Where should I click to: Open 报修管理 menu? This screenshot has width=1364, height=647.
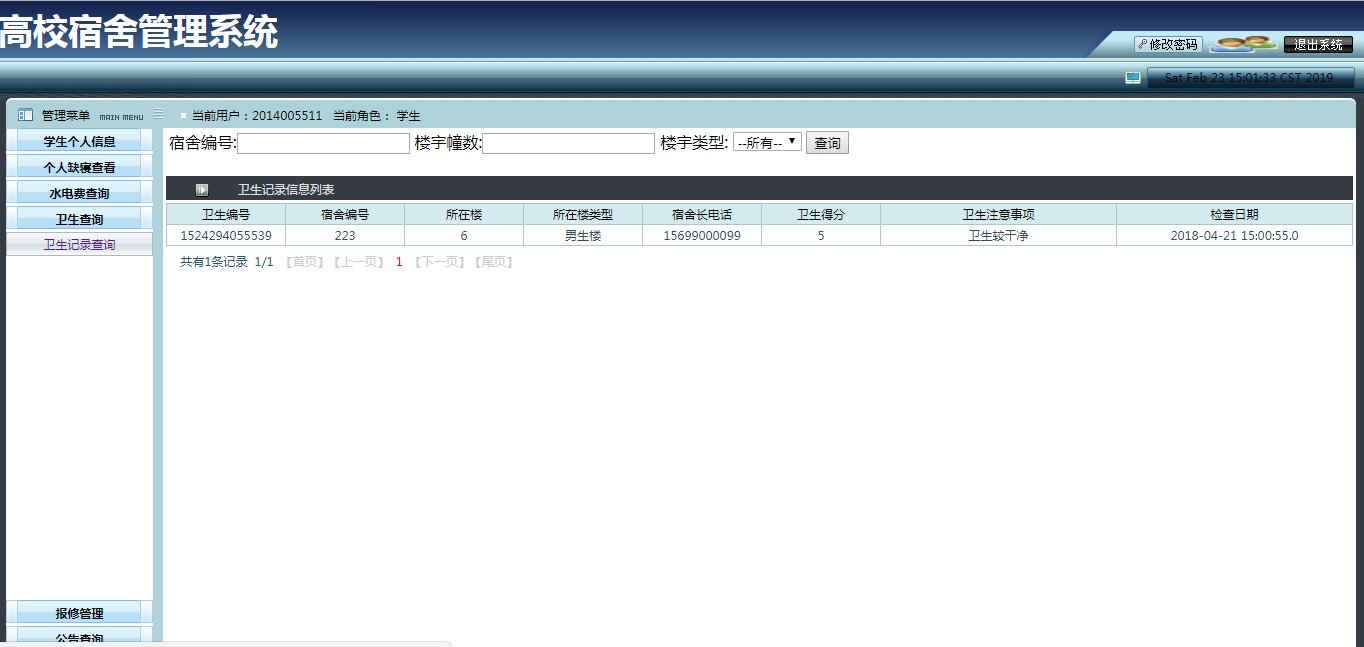point(80,613)
